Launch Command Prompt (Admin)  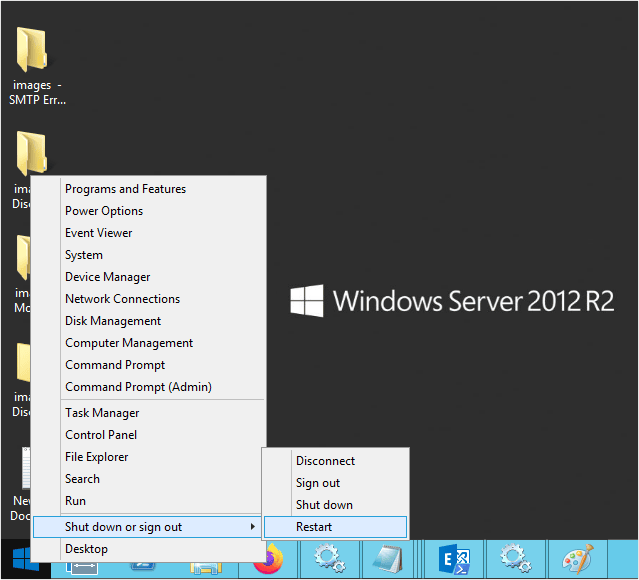pos(149,387)
